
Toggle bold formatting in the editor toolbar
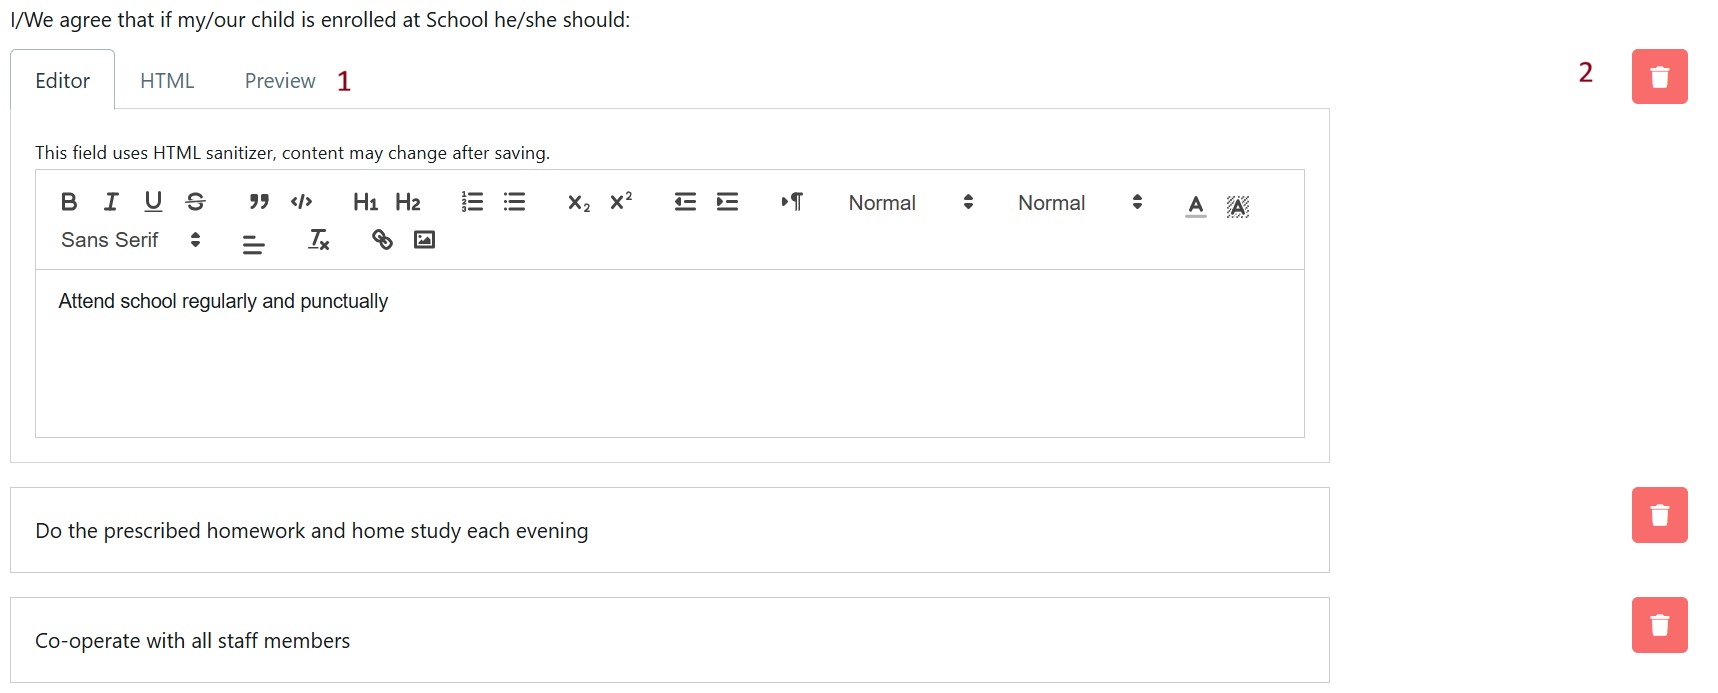click(x=69, y=202)
